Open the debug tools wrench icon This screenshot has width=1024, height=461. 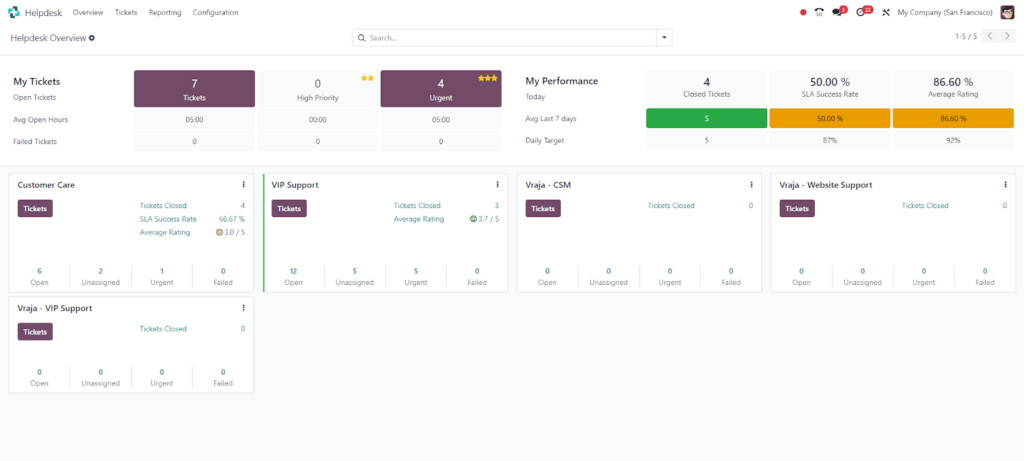point(885,12)
